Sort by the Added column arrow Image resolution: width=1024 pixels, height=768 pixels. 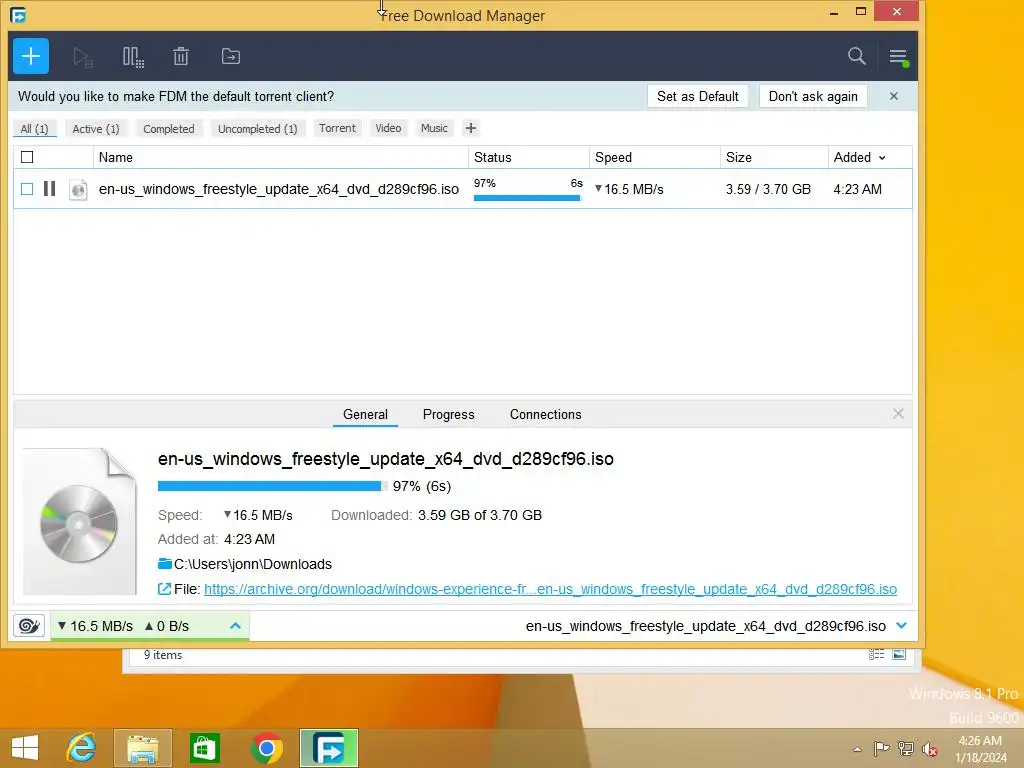[x=882, y=158]
